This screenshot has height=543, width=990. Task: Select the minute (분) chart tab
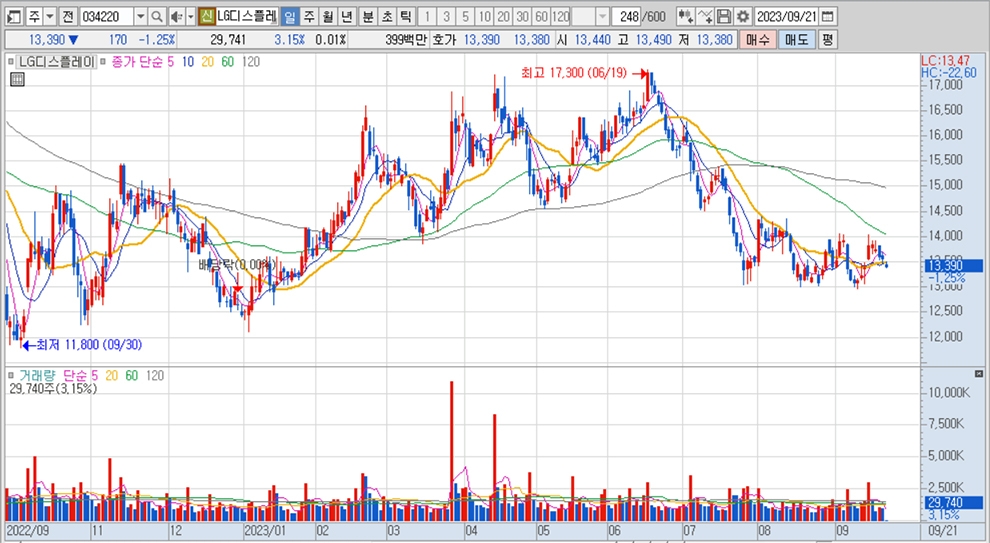pos(368,17)
